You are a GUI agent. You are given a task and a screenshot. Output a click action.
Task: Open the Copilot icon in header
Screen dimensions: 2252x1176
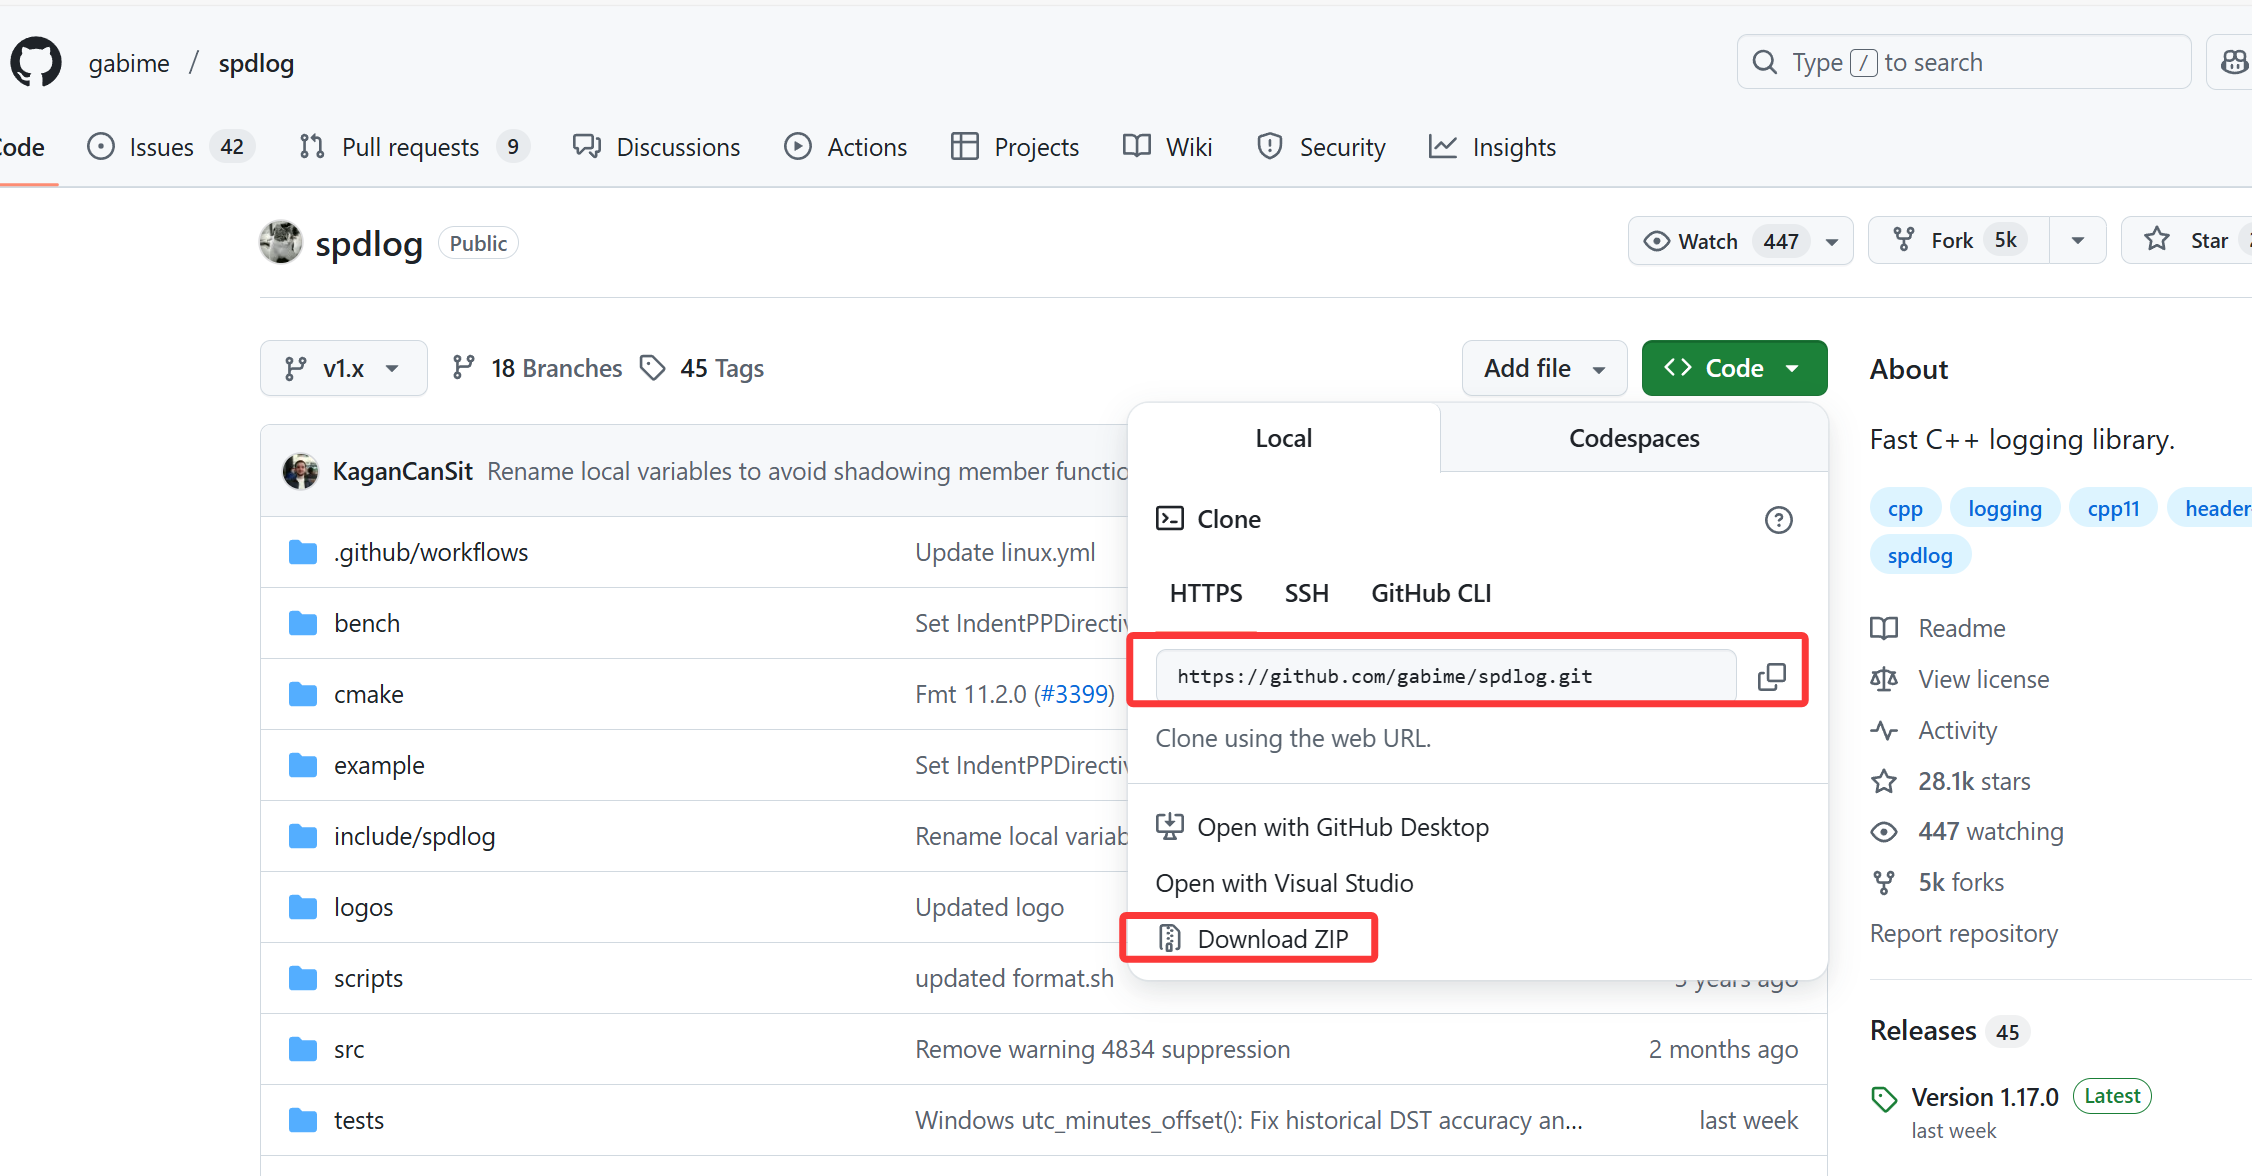click(x=2233, y=63)
